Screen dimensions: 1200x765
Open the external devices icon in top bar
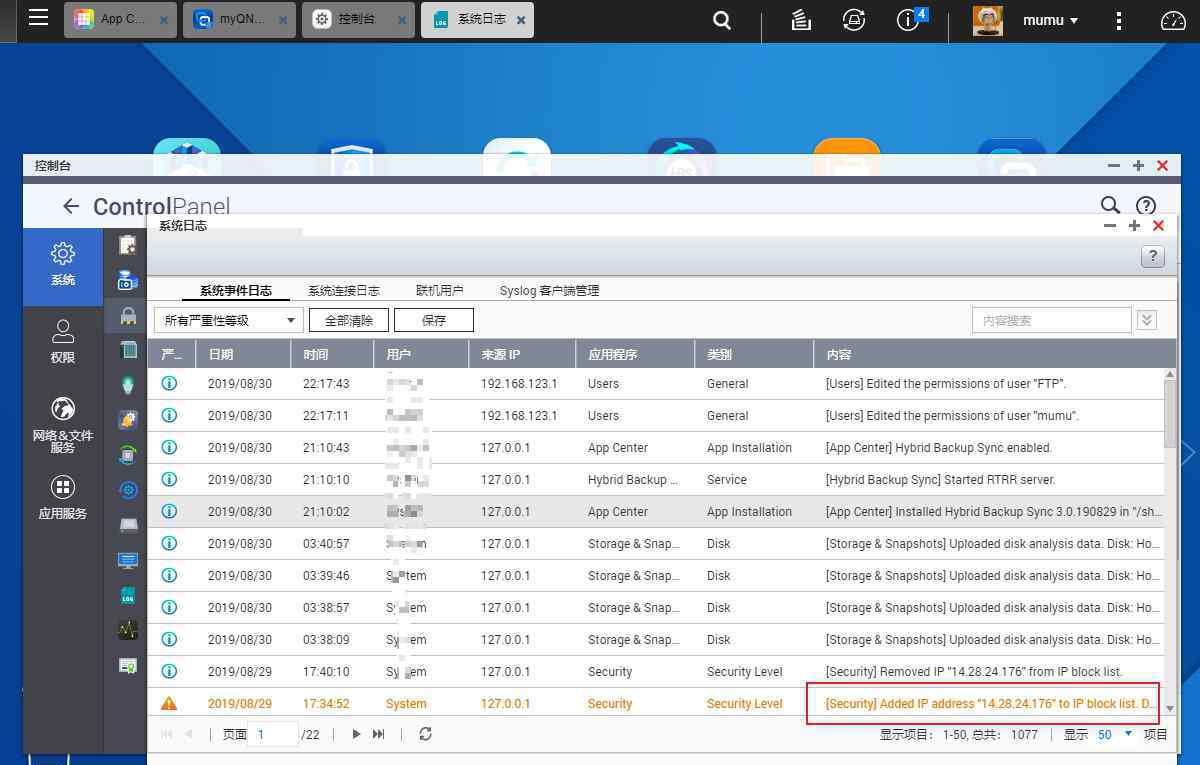tap(854, 20)
